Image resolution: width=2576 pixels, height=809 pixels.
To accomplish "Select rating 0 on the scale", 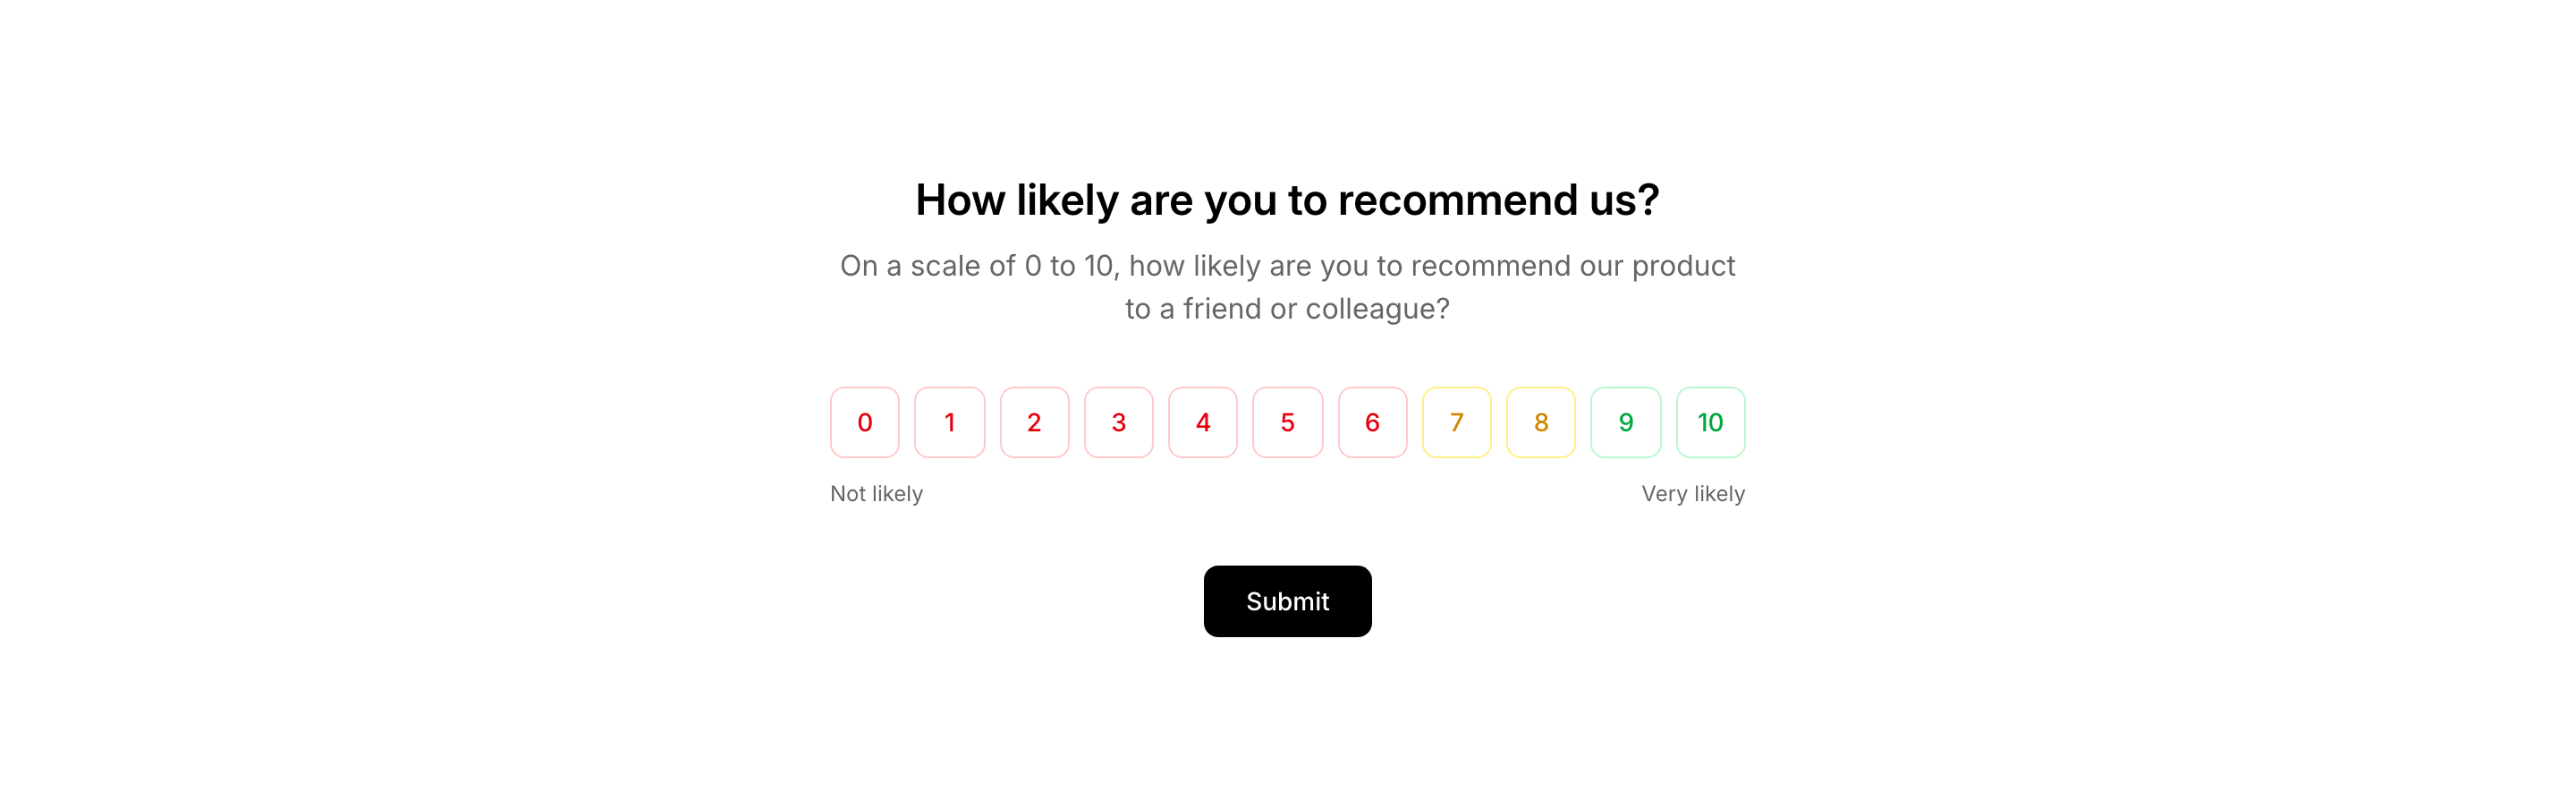I will pyautogui.click(x=864, y=422).
